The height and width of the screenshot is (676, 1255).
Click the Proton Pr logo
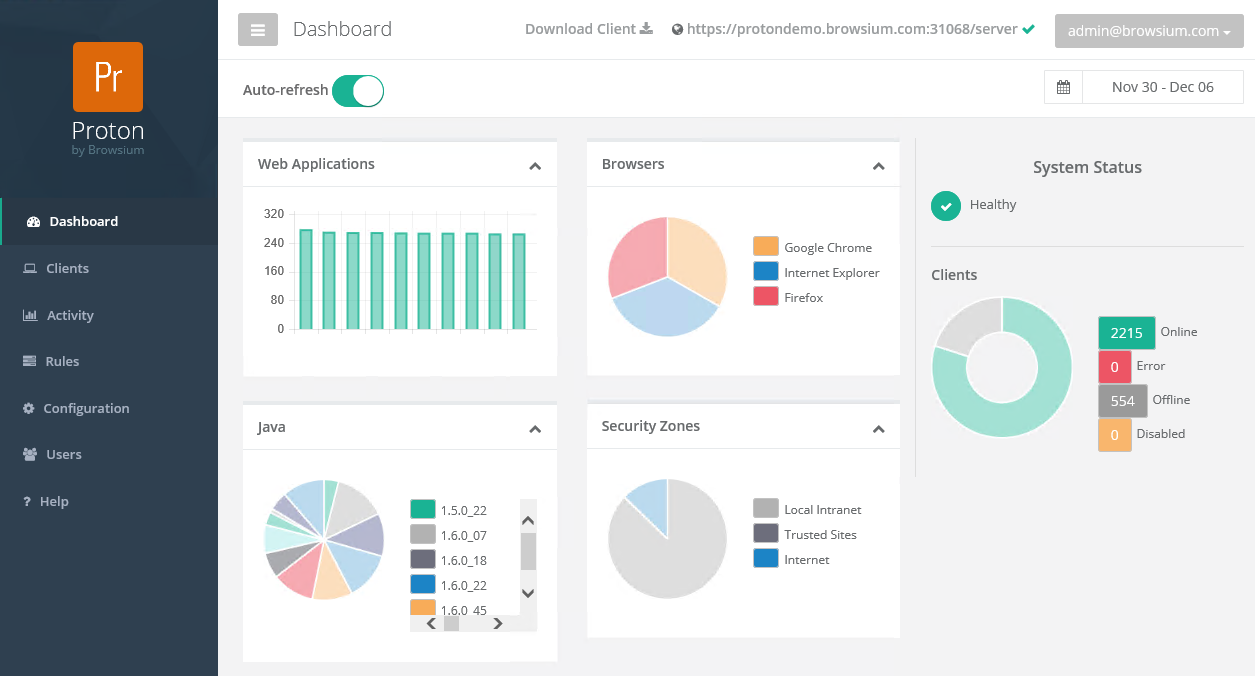(108, 77)
